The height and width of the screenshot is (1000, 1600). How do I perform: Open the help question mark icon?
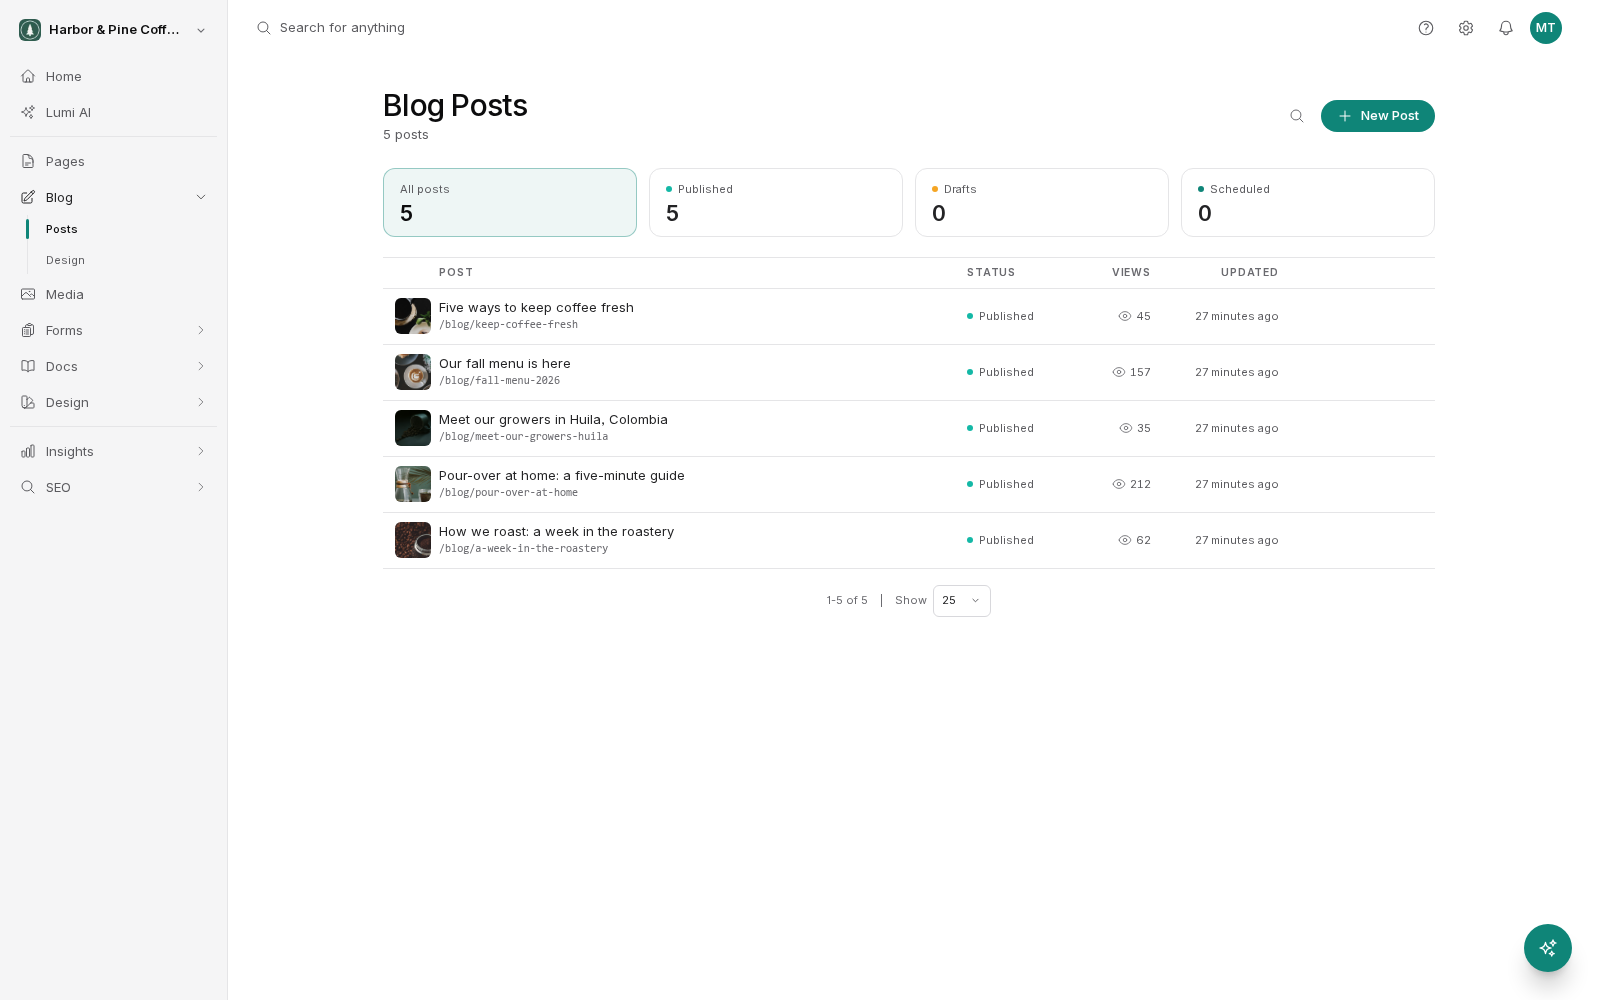(1426, 28)
